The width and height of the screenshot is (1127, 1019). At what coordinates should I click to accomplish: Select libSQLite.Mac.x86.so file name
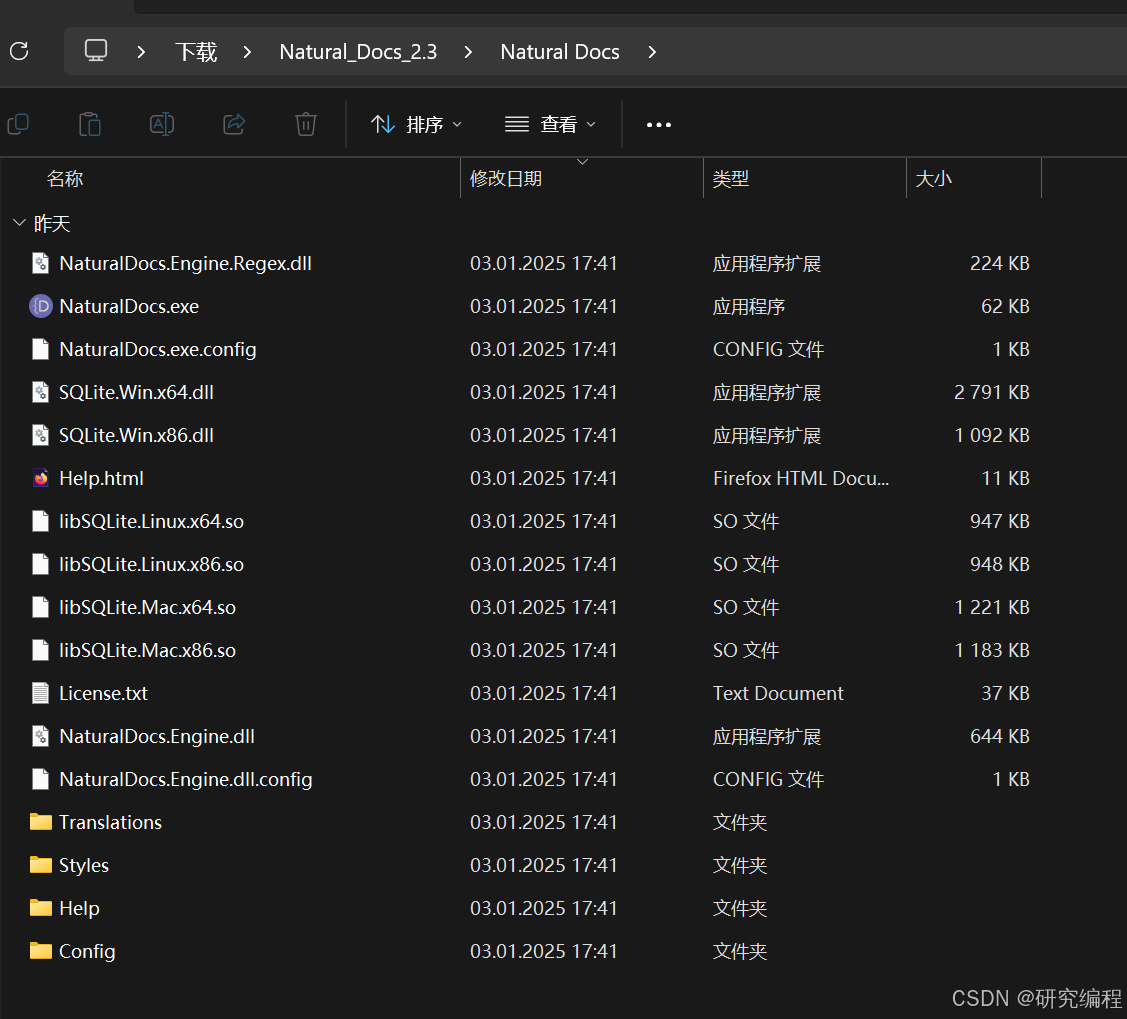pos(147,650)
